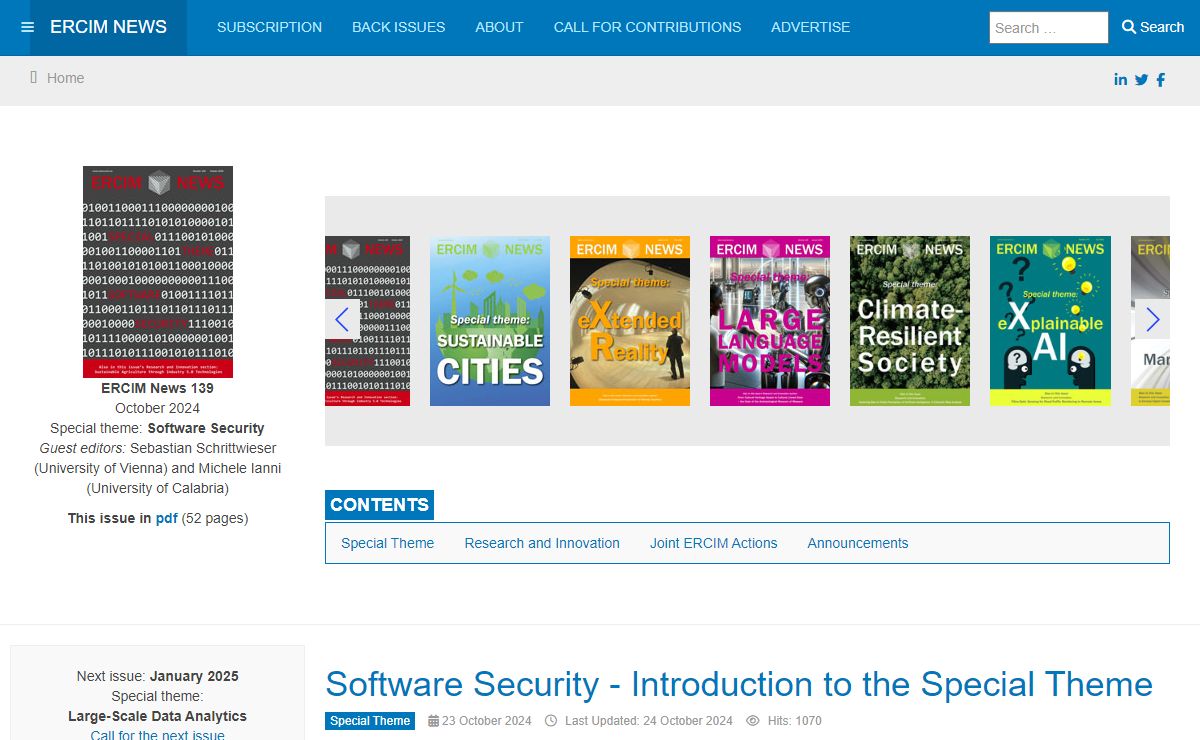Viewport: 1200px width, 740px height.
Task: Click ERCIM NEWS site logo
Action: pos(108,28)
